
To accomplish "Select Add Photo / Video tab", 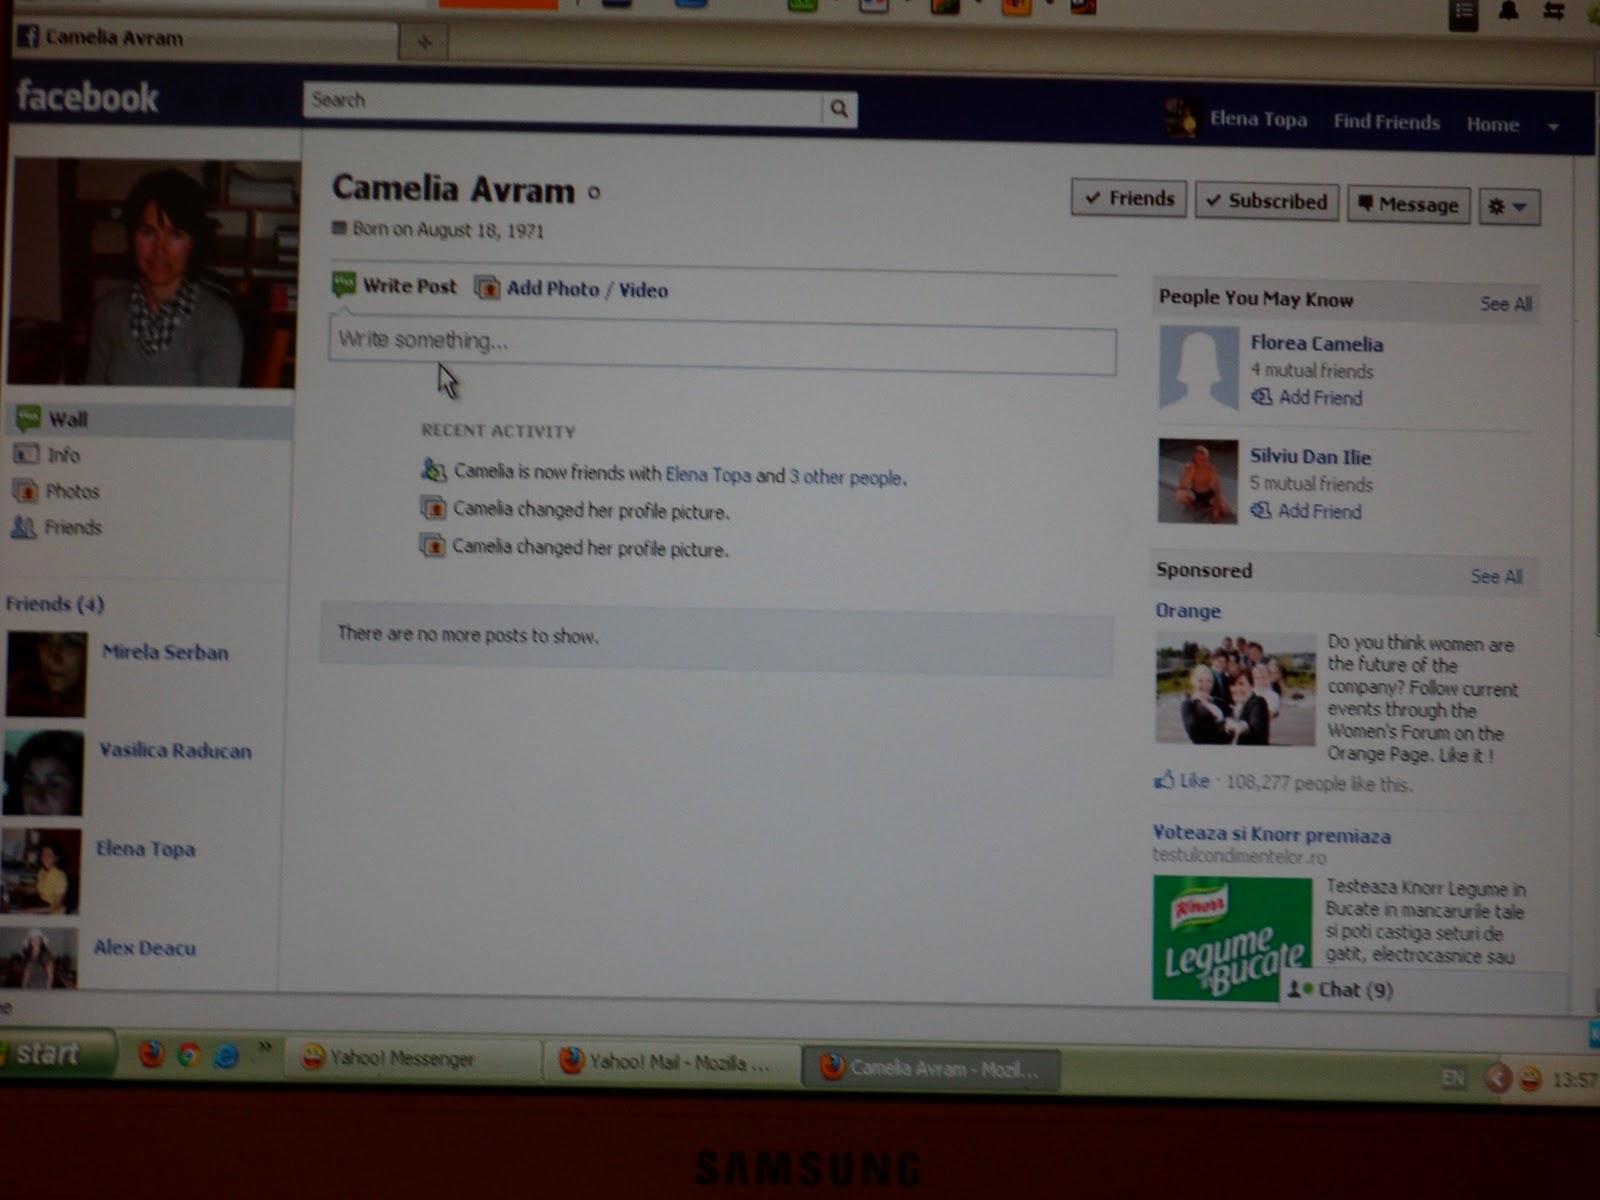I will [572, 289].
